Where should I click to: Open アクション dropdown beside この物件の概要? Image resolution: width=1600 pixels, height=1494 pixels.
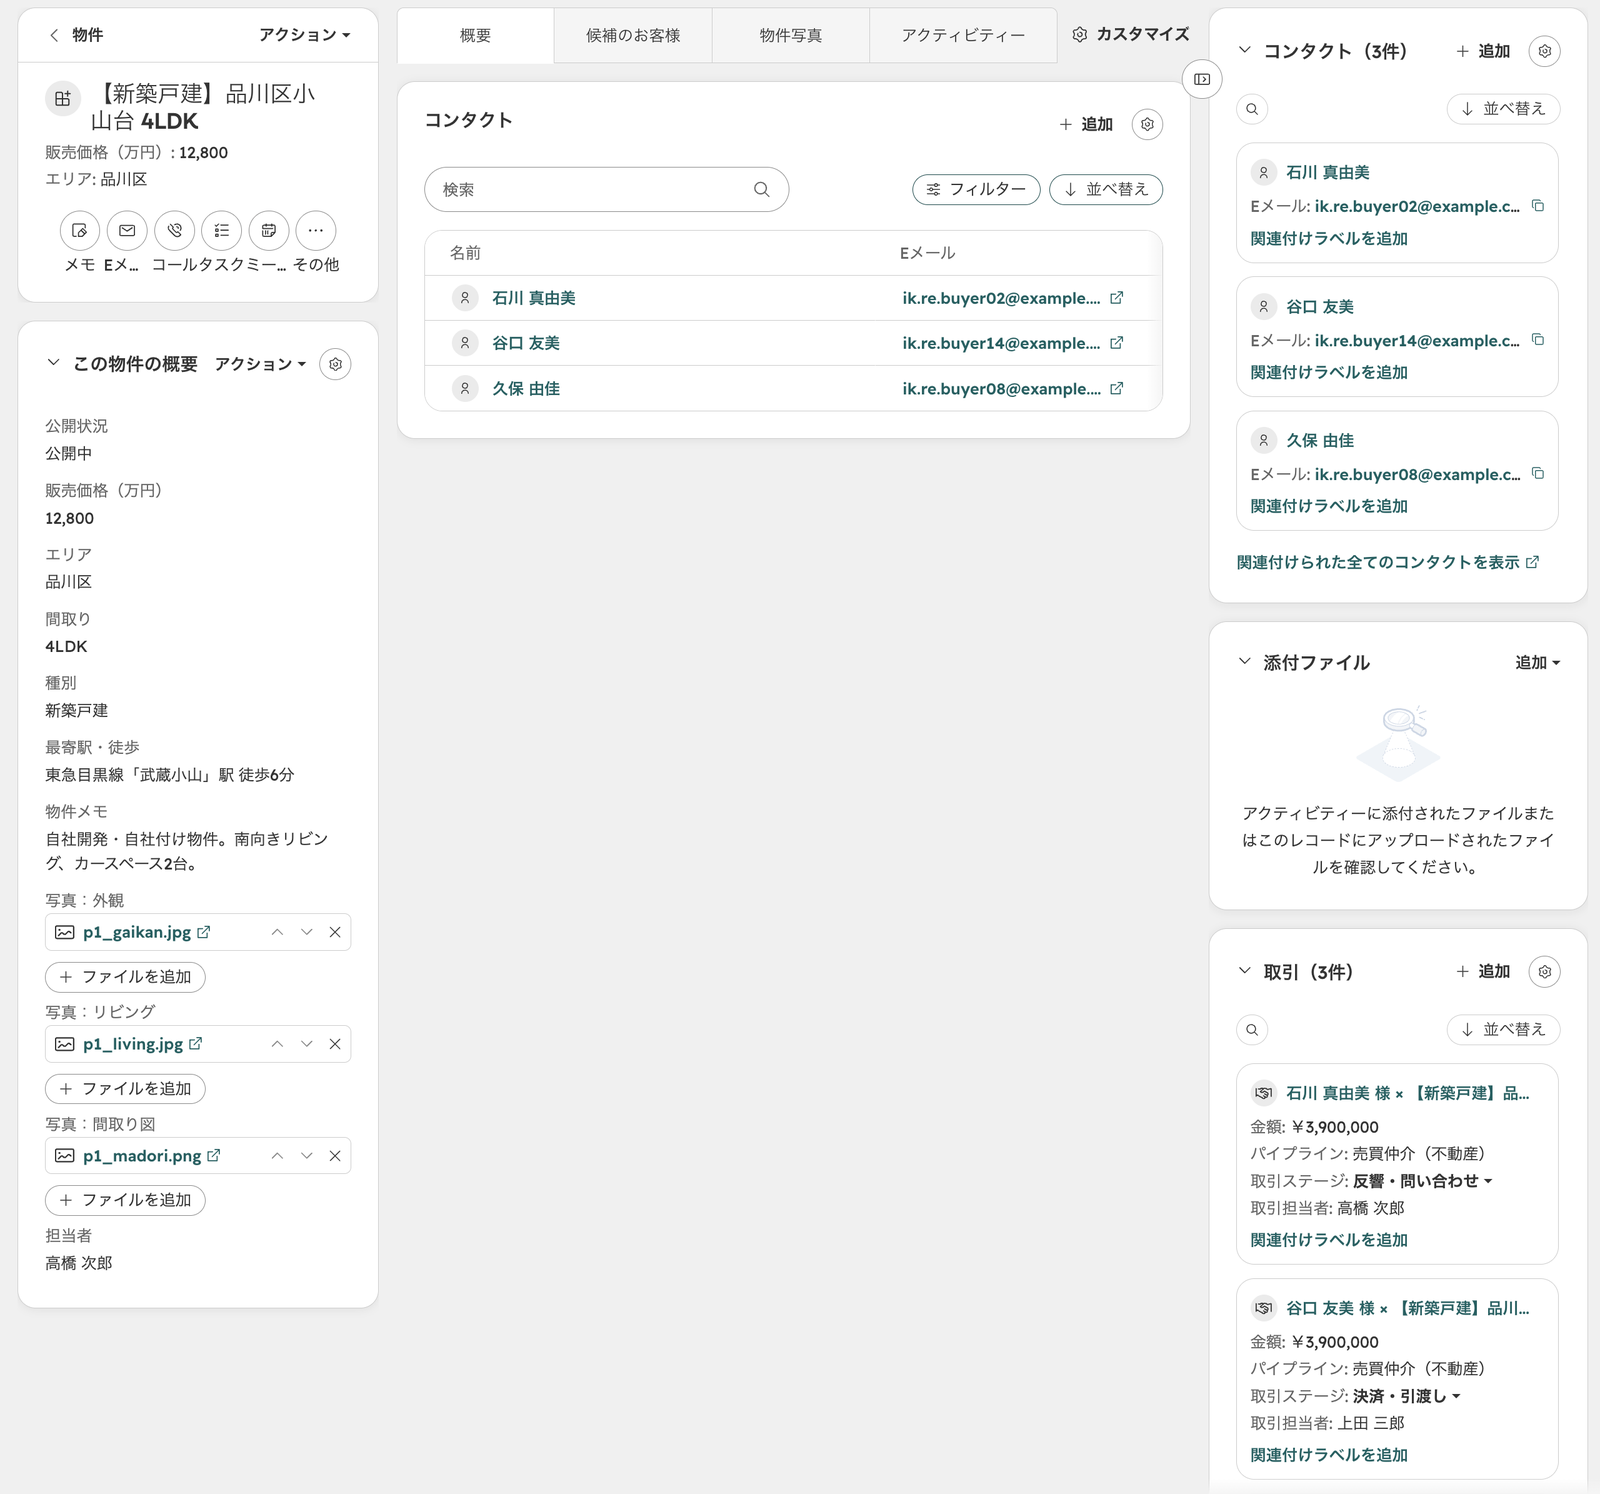coord(260,364)
